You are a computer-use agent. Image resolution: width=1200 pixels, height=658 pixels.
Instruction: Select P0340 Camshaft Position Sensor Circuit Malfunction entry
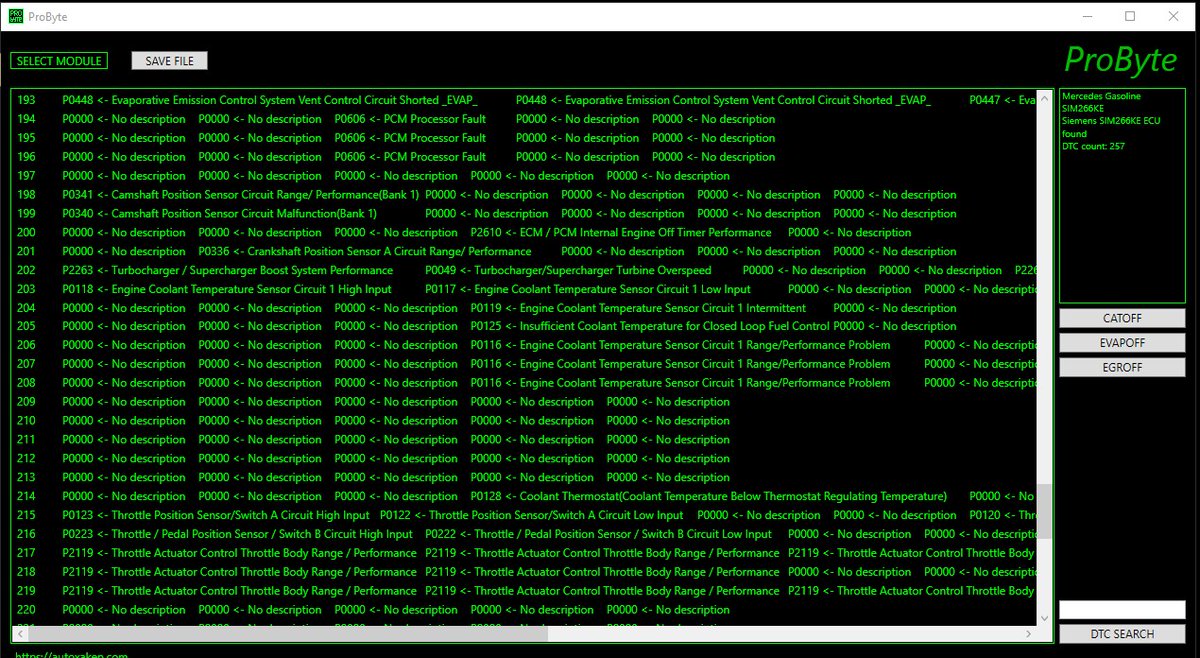220,214
